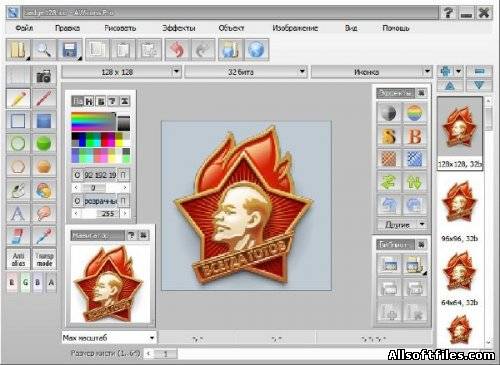Open the dropdown arrow next to blue plus

(459, 71)
